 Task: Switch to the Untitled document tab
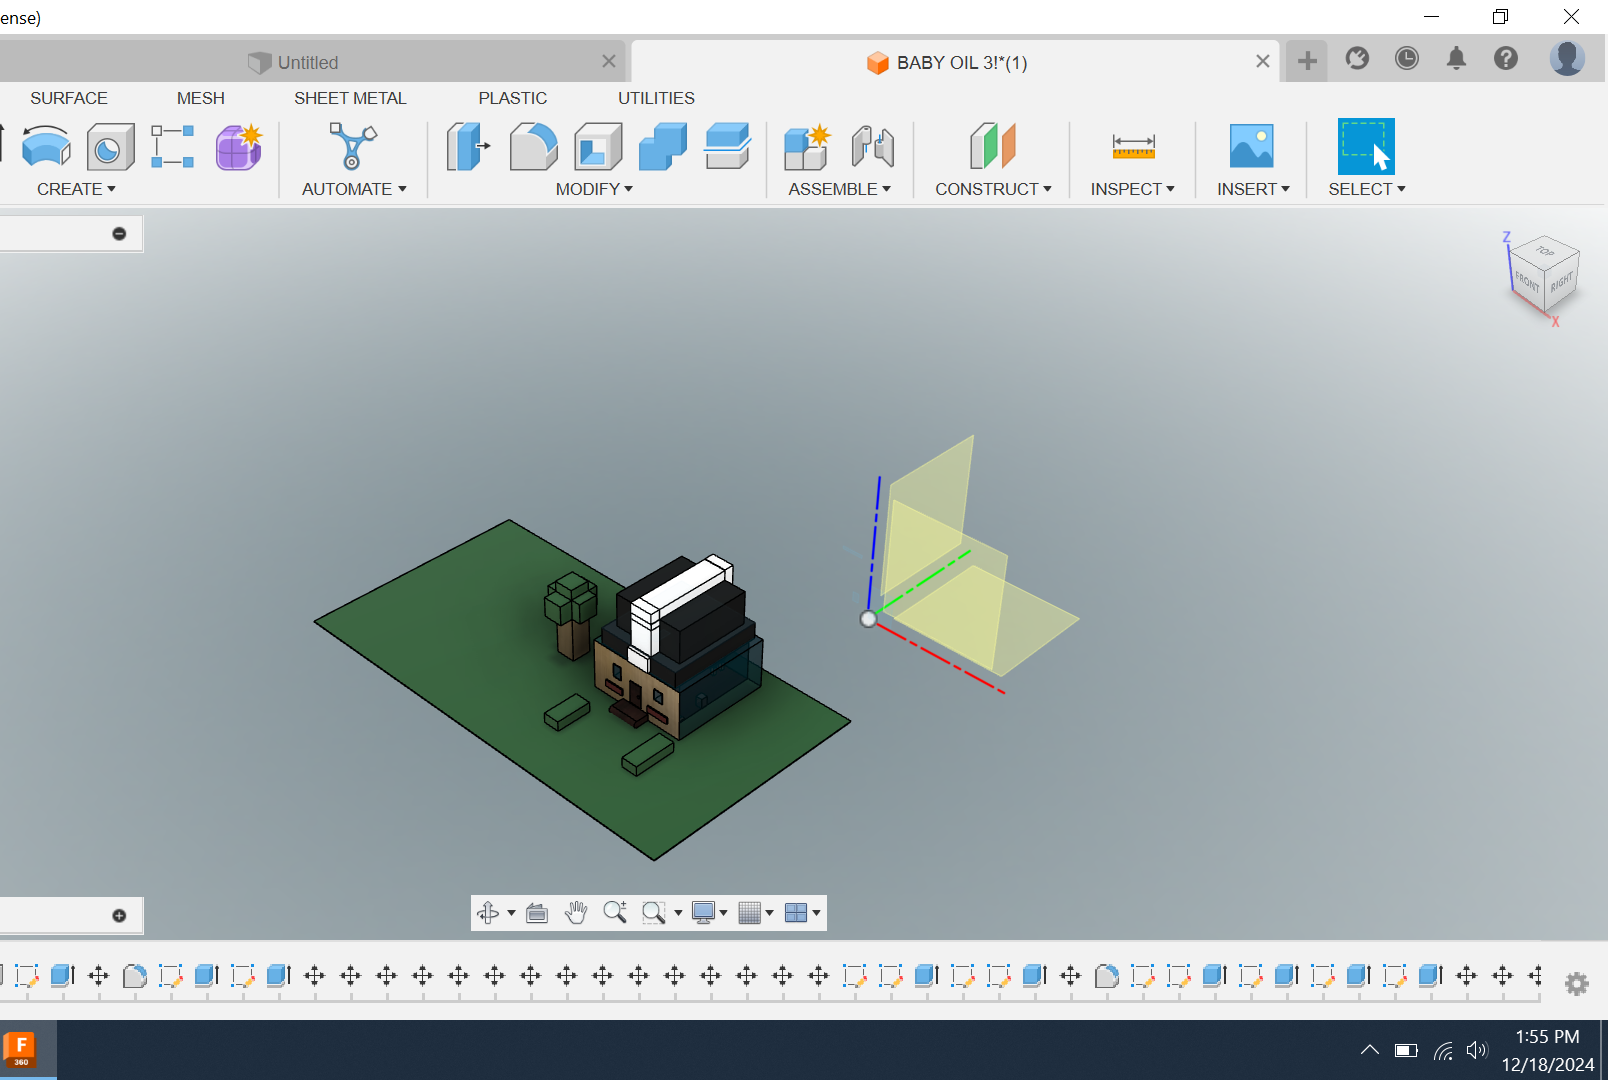[308, 62]
